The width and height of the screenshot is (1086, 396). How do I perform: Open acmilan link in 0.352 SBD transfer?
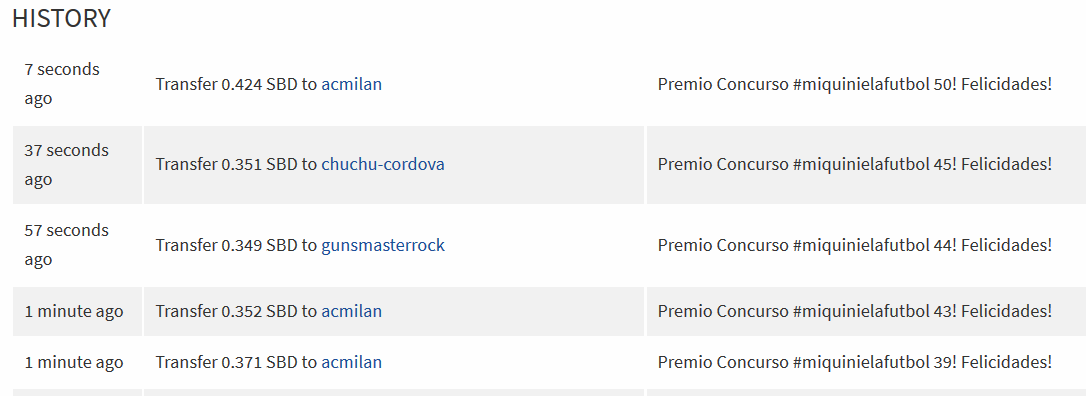[351, 312]
